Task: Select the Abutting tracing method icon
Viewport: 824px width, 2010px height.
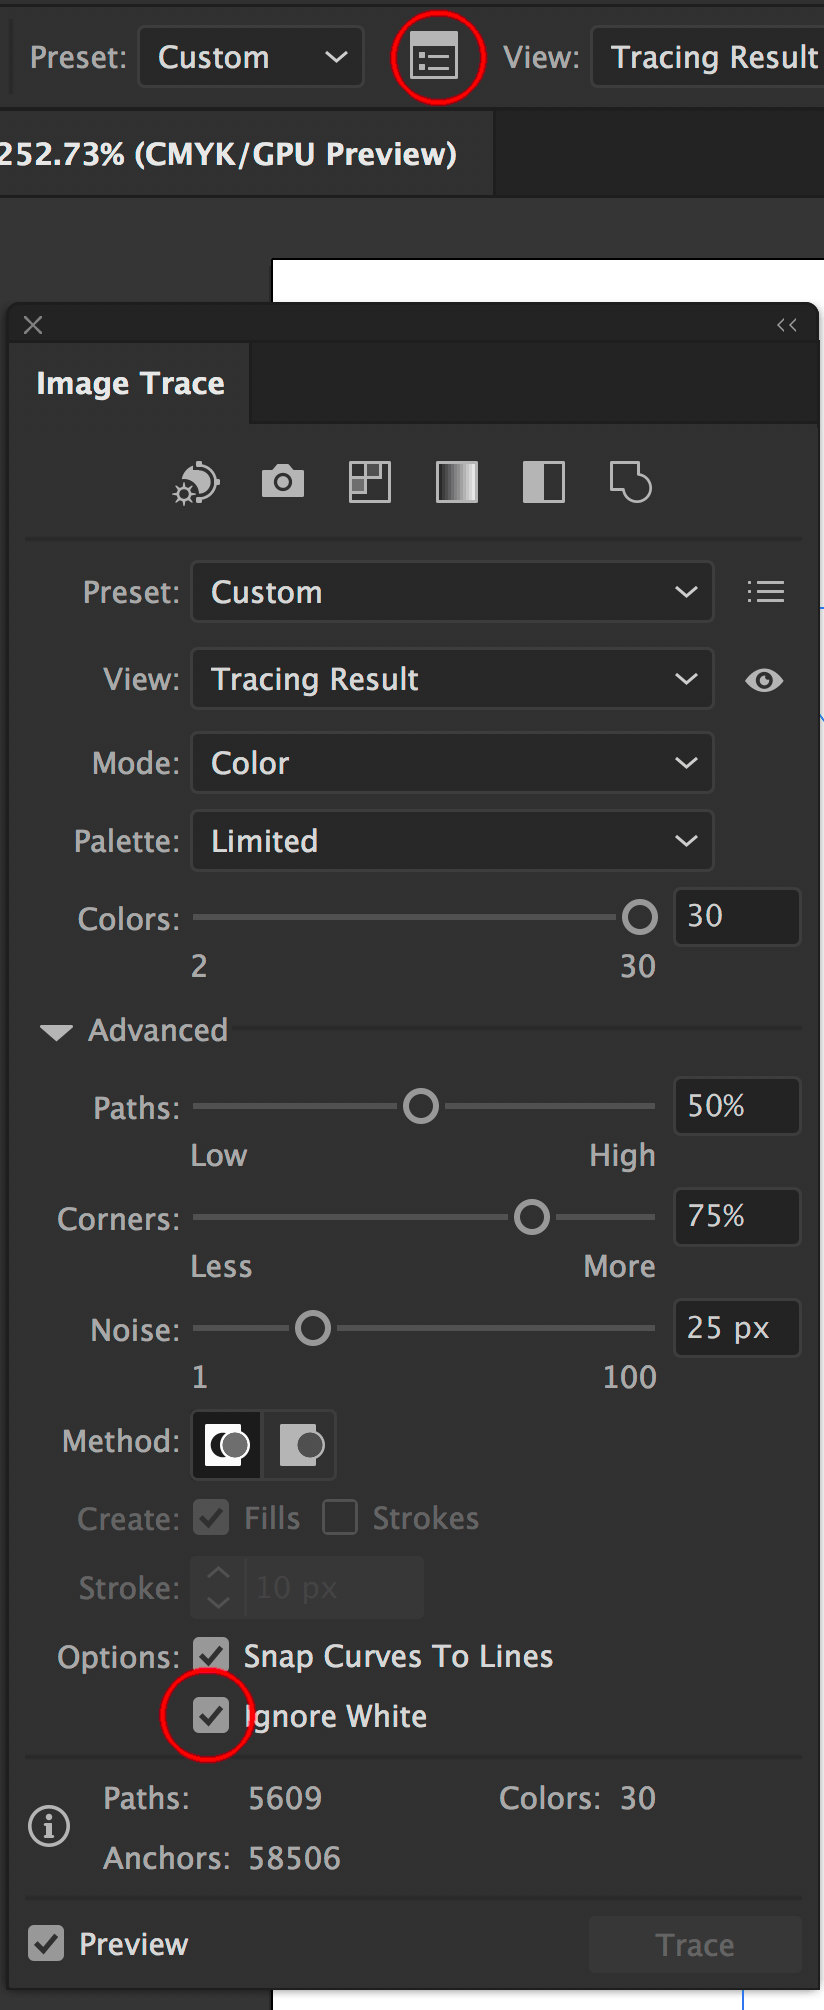Action: coord(225,1444)
